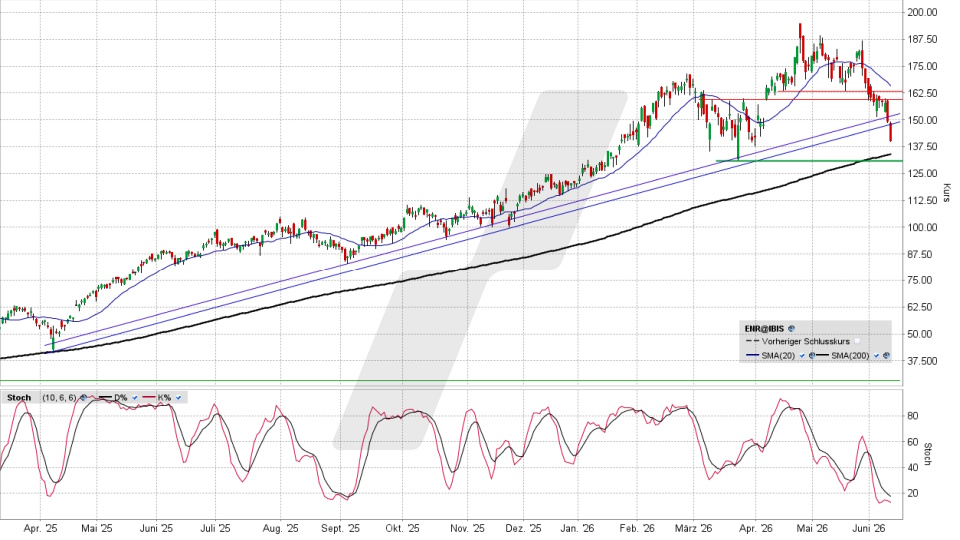Click the März '26 date label
Viewport: 960px width, 540px height.
point(694,528)
